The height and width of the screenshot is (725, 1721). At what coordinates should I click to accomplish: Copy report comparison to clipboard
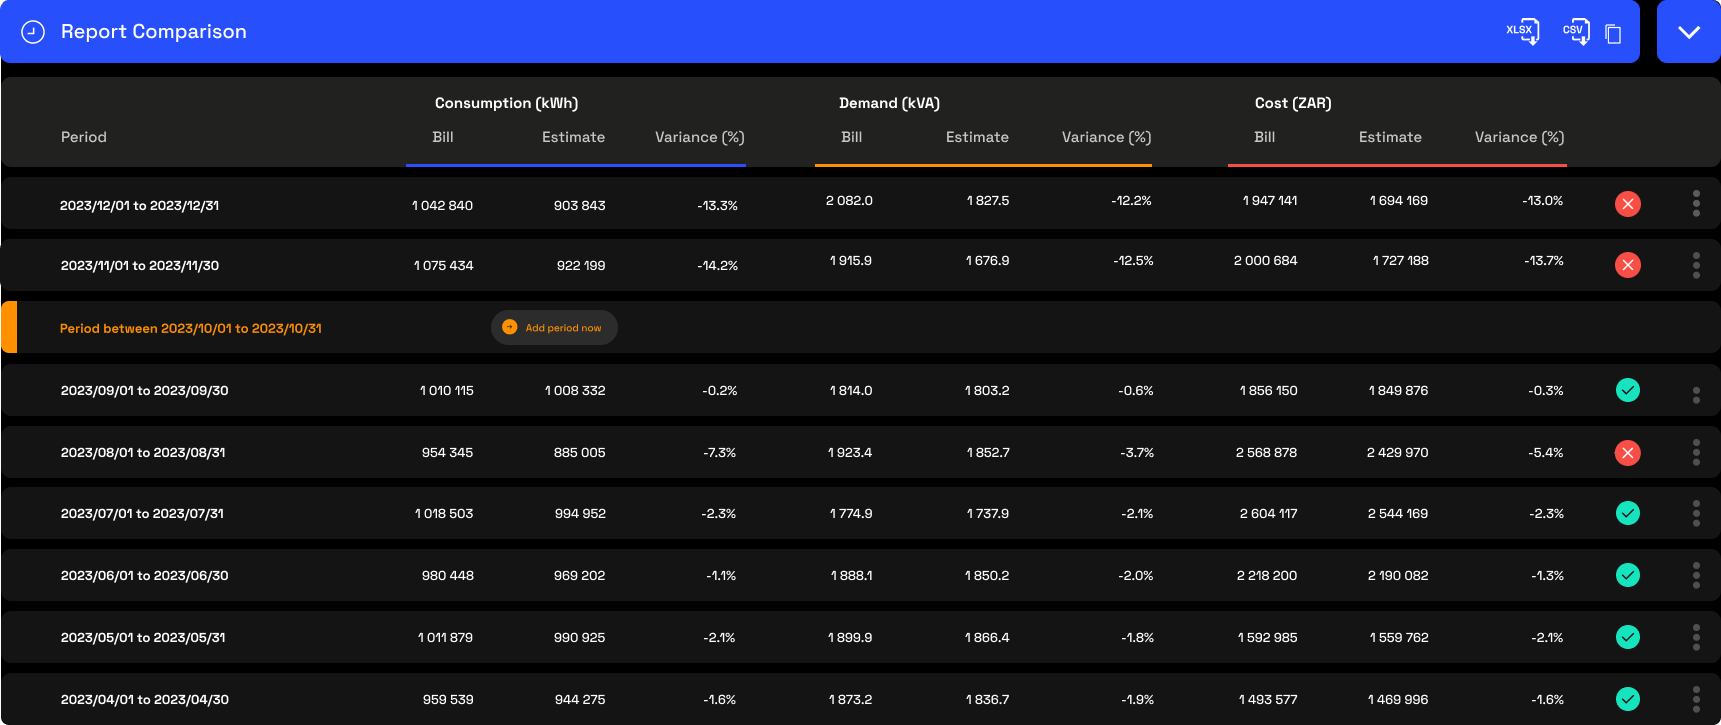click(x=1613, y=34)
